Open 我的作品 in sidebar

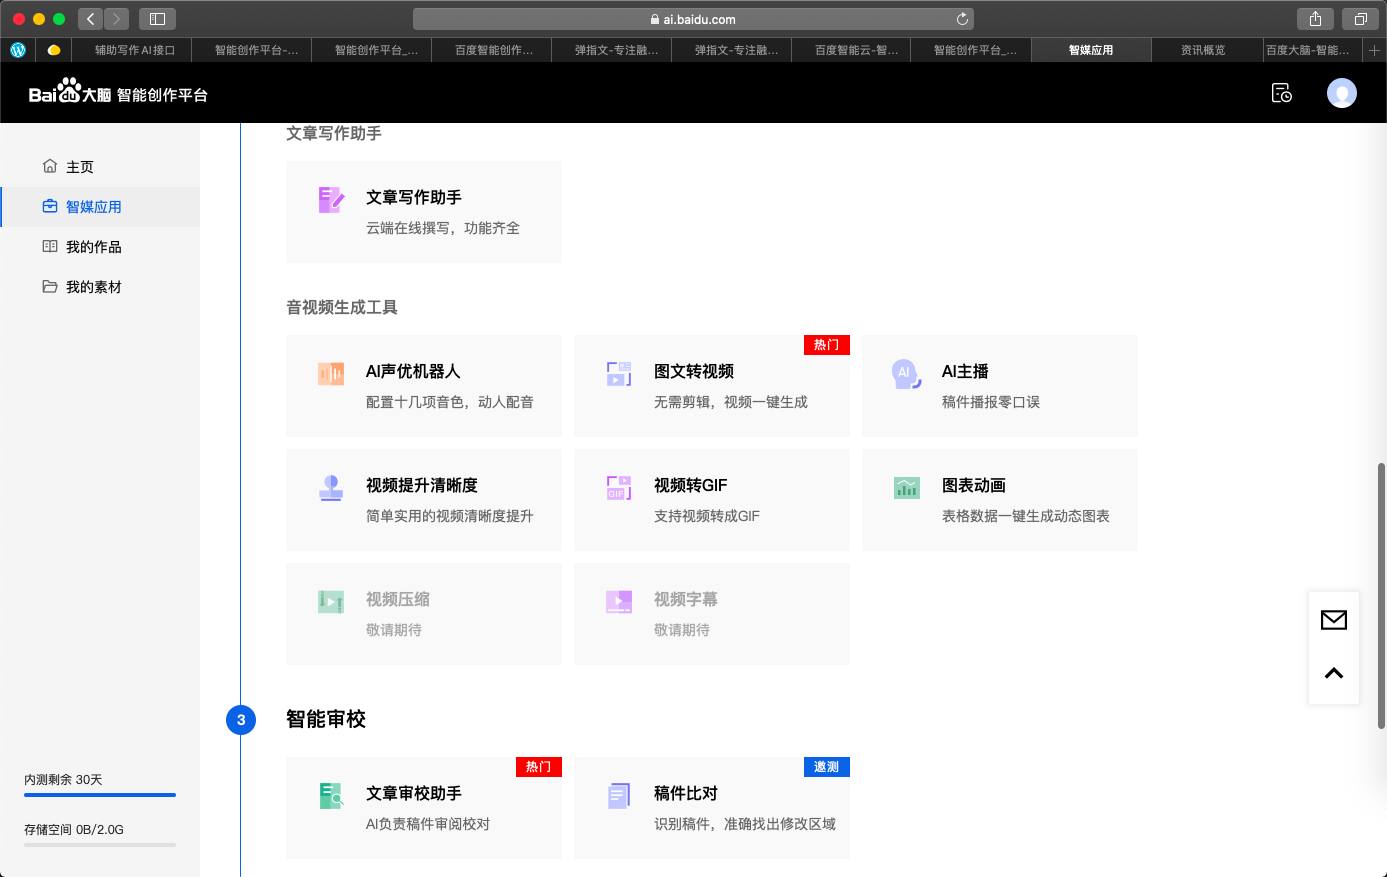93,247
